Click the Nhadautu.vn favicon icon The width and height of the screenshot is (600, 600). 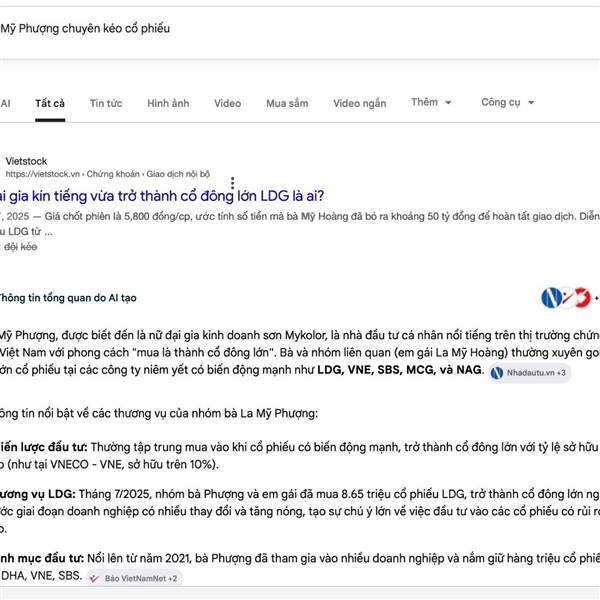click(x=497, y=373)
